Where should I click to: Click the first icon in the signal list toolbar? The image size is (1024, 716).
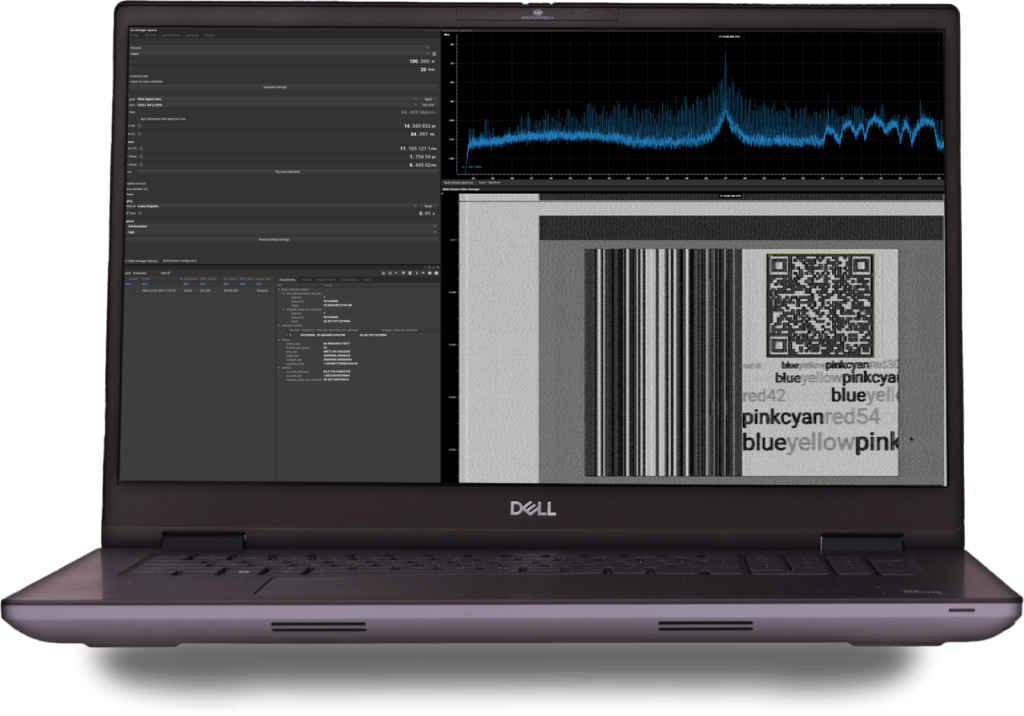tap(383, 273)
